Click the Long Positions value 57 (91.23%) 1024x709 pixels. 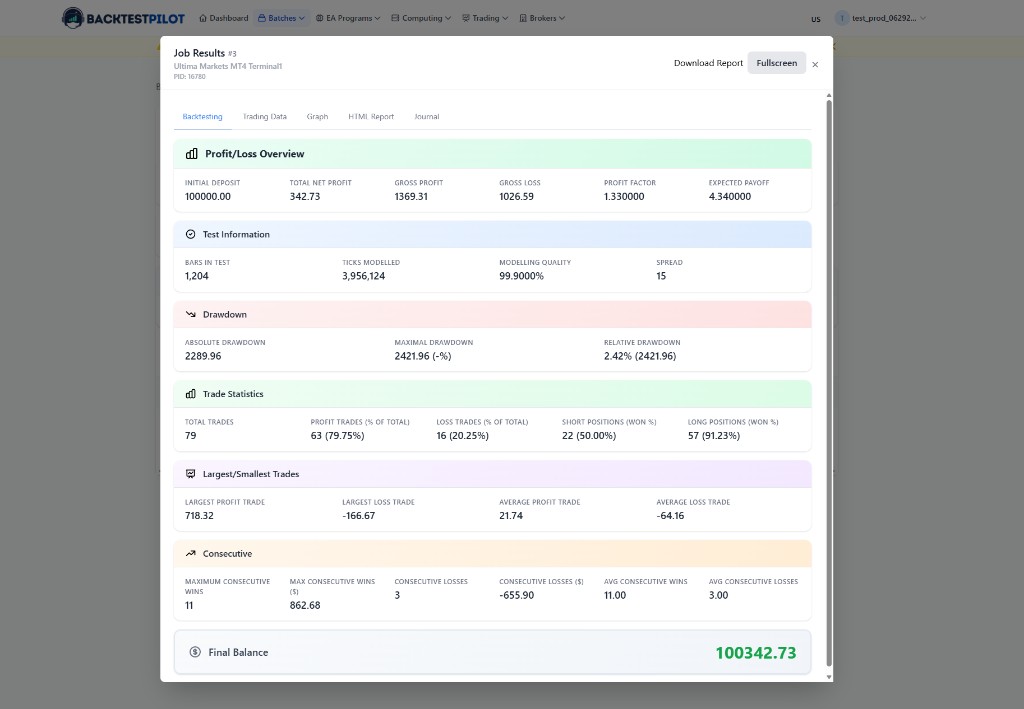pyautogui.click(x=714, y=435)
